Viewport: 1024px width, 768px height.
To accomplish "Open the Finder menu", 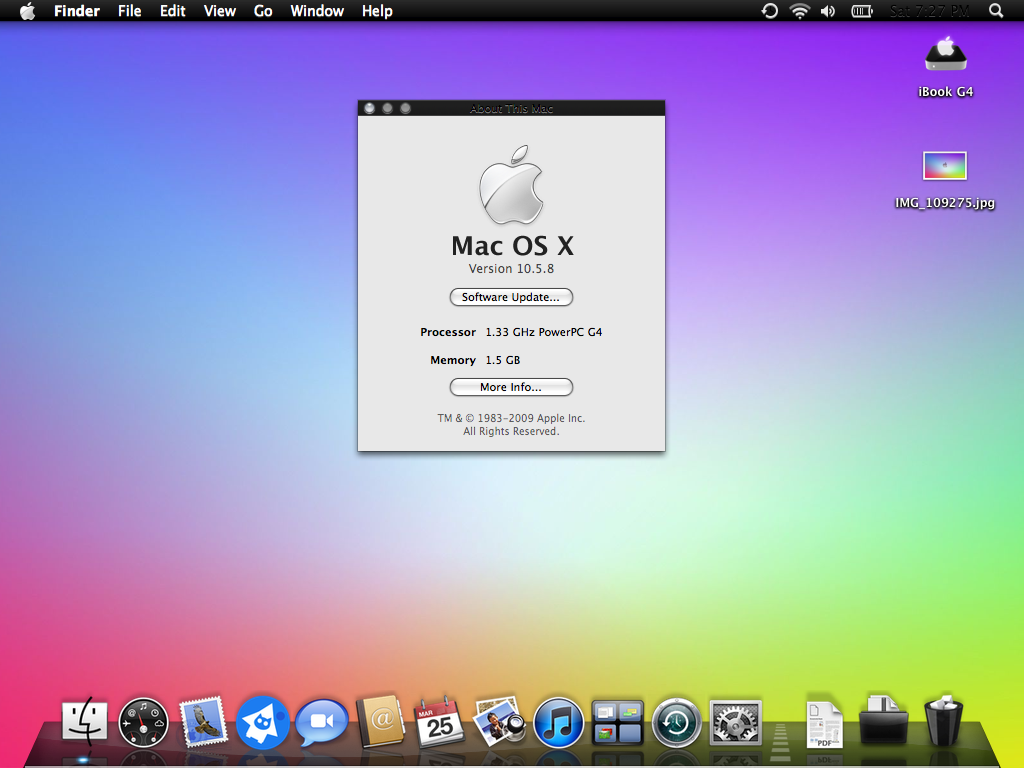I will [77, 11].
